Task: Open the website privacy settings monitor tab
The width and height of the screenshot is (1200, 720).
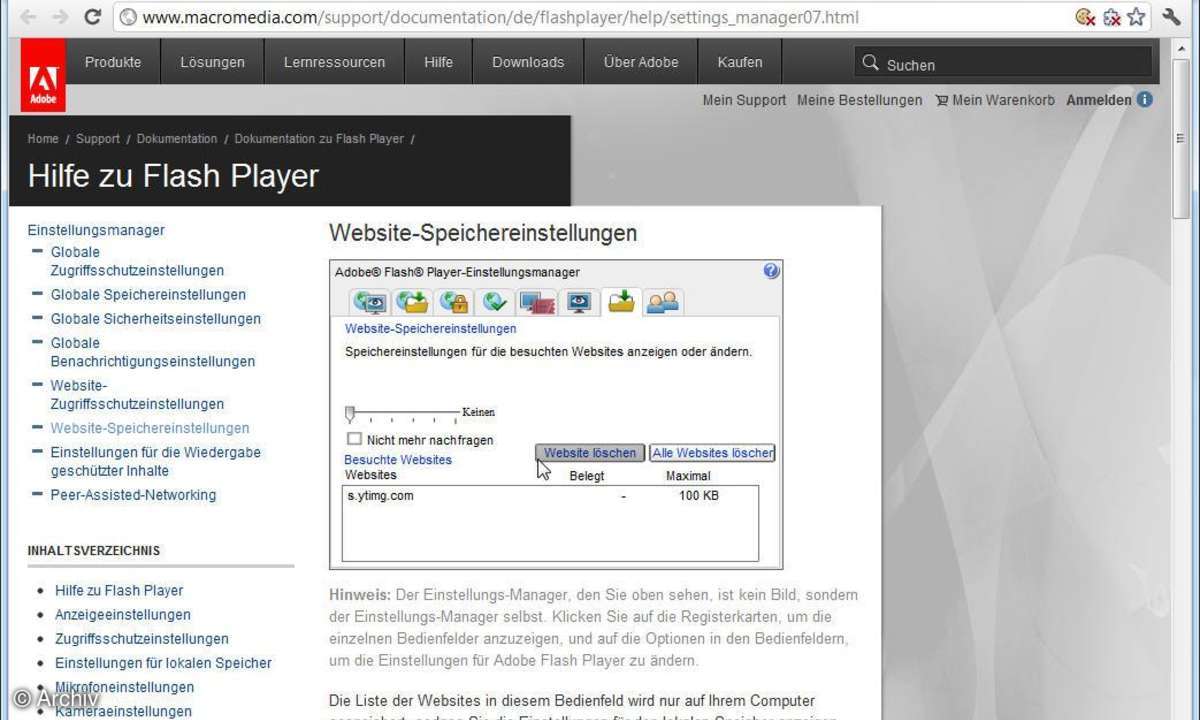Action: coord(579,302)
